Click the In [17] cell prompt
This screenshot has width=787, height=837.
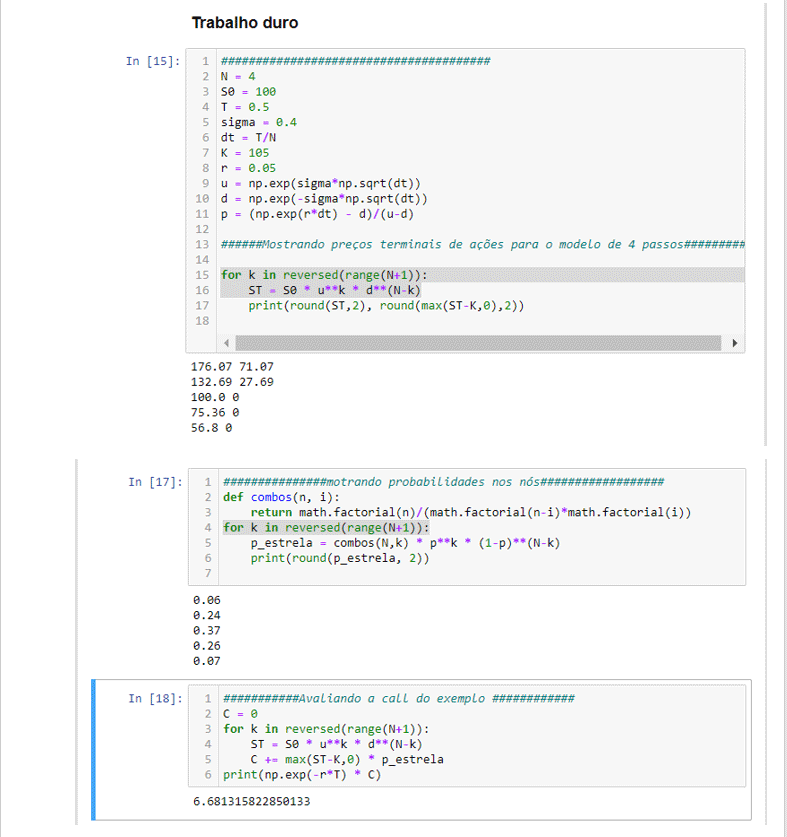click(155, 482)
